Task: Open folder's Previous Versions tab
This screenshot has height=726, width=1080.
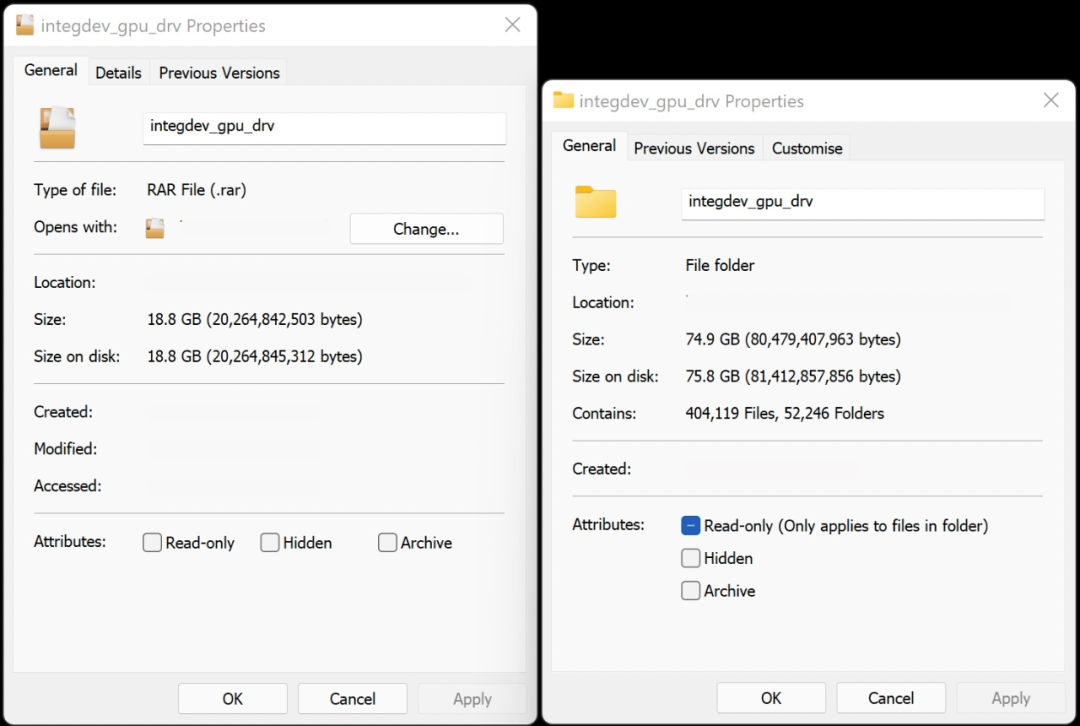Action: pyautogui.click(x=694, y=148)
